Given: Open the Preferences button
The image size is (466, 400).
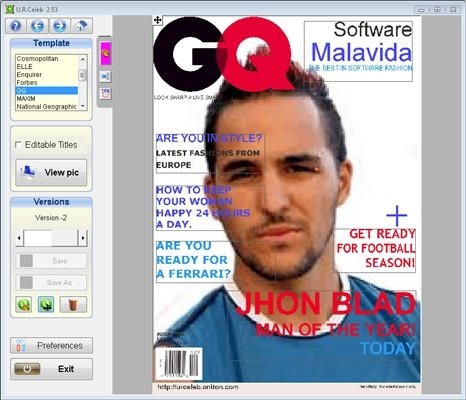Looking at the screenshot, I should coord(51,345).
